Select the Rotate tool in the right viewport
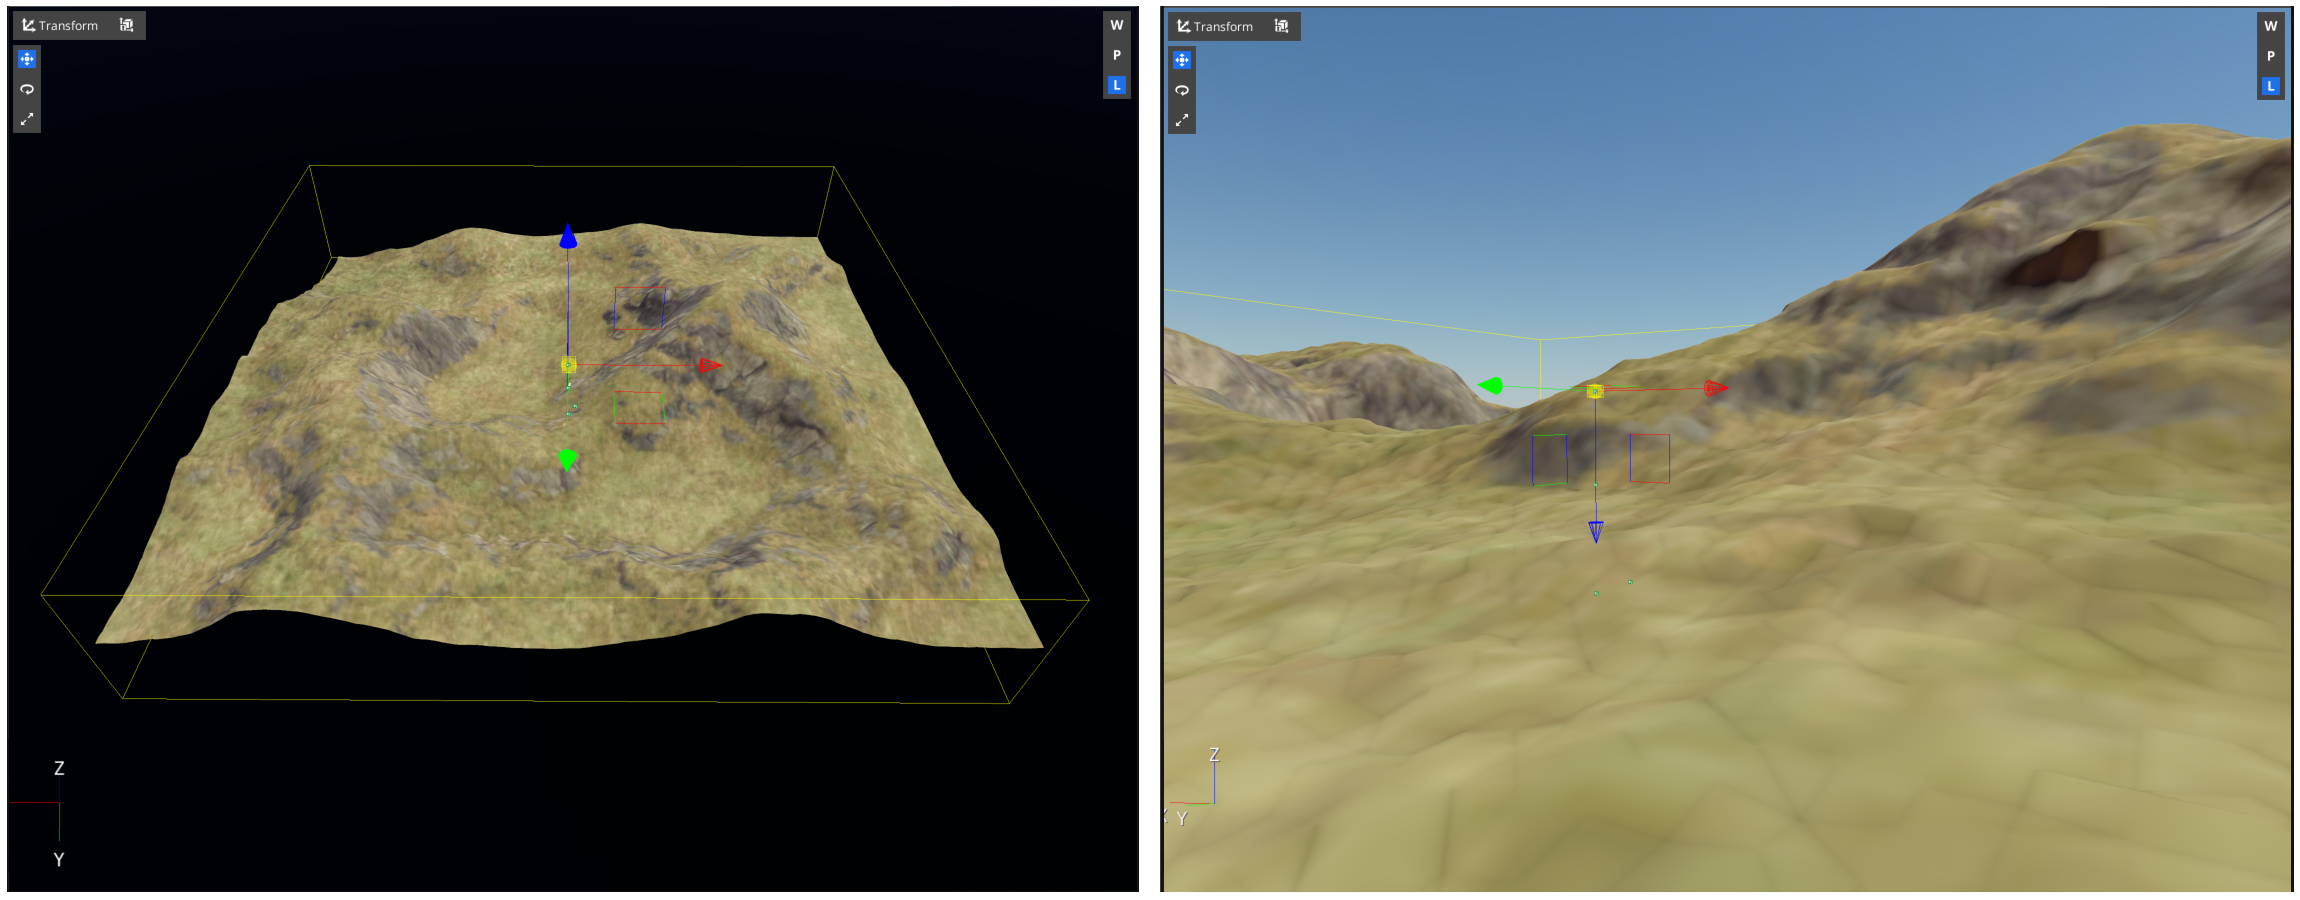 (1183, 90)
